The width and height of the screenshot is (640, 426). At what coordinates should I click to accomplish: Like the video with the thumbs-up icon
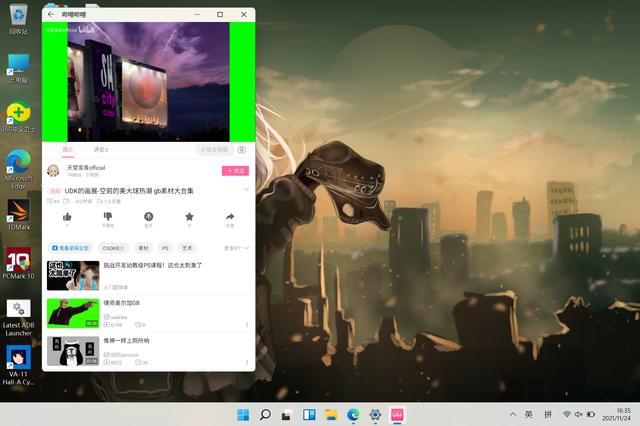pos(67,217)
